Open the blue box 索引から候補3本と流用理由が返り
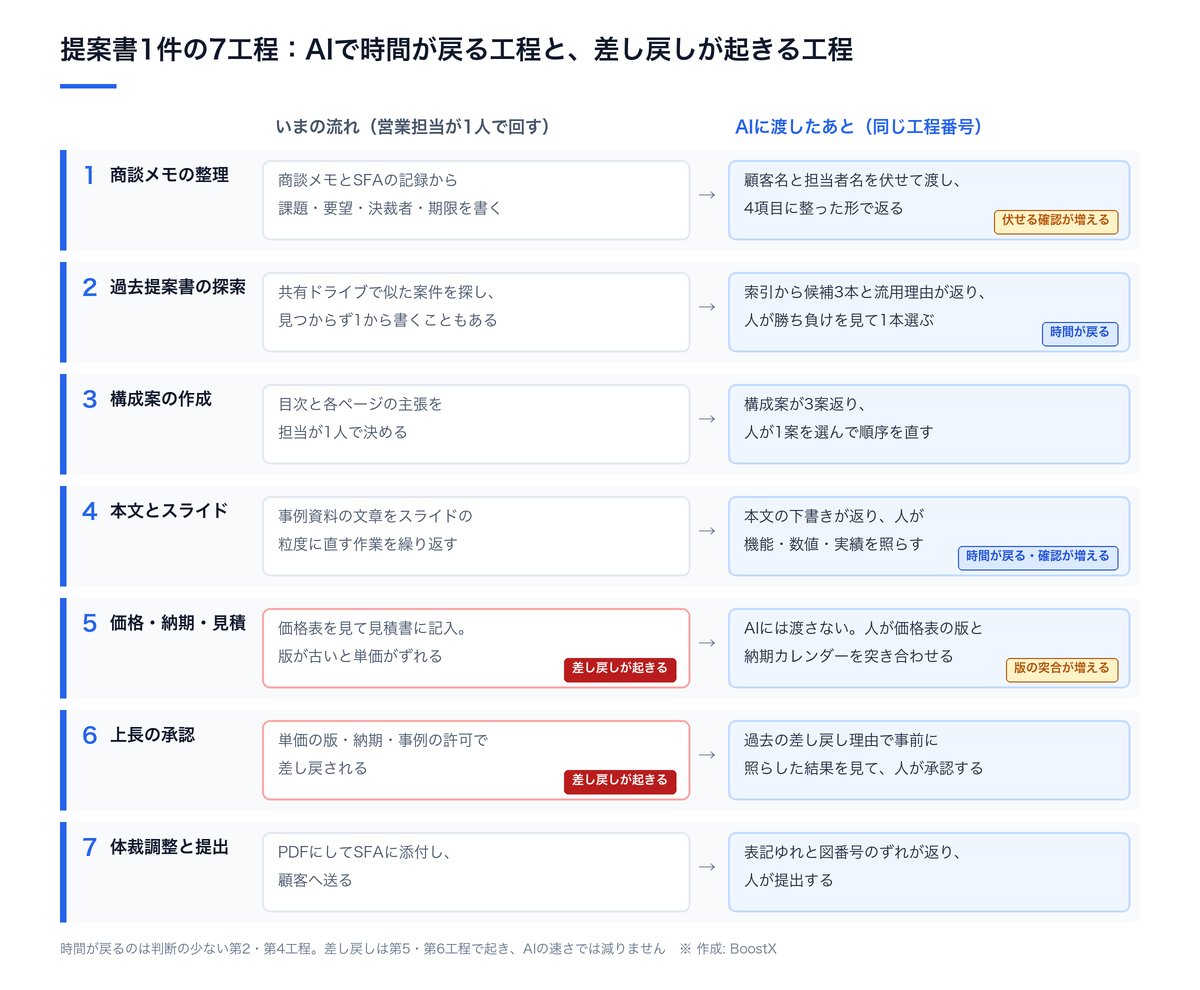The height and width of the screenshot is (990, 1200). tap(929, 312)
